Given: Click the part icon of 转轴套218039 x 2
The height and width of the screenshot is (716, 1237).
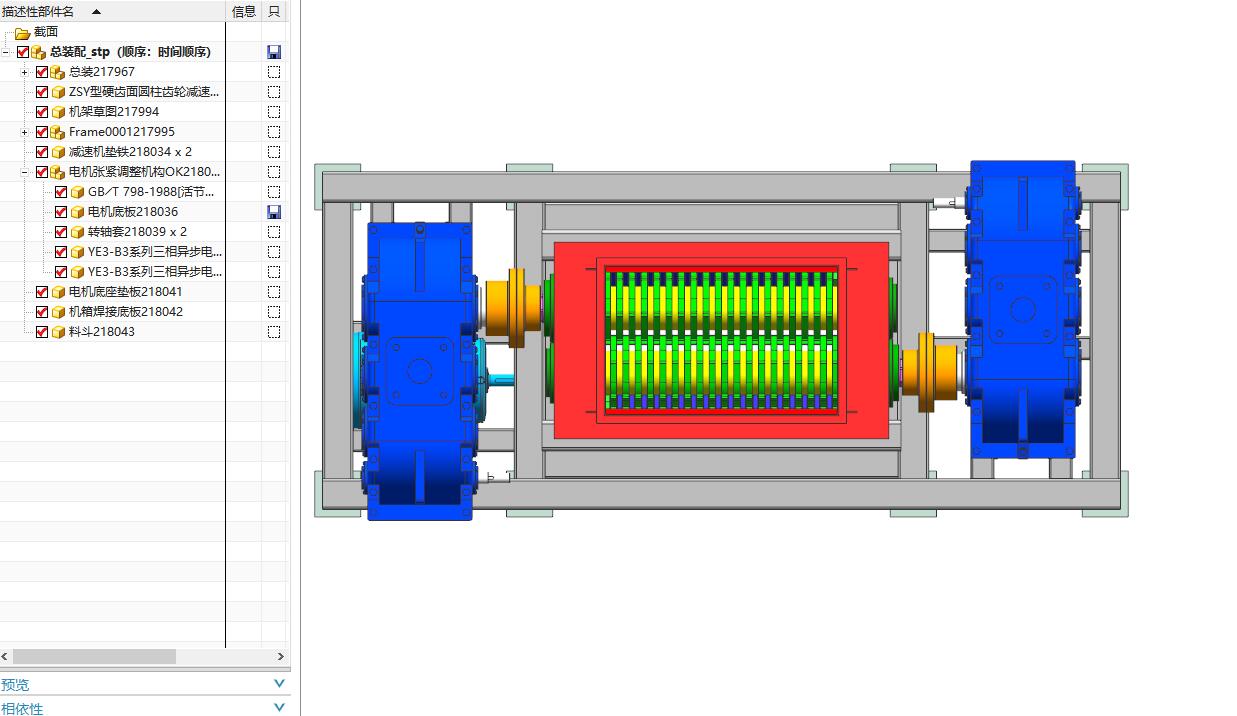Looking at the screenshot, I should pyautogui.click(x=77, y=232).
